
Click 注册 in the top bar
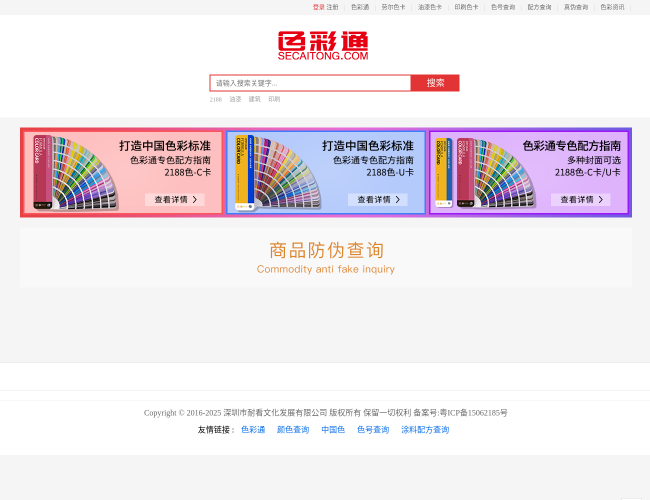tap(333, 7)
